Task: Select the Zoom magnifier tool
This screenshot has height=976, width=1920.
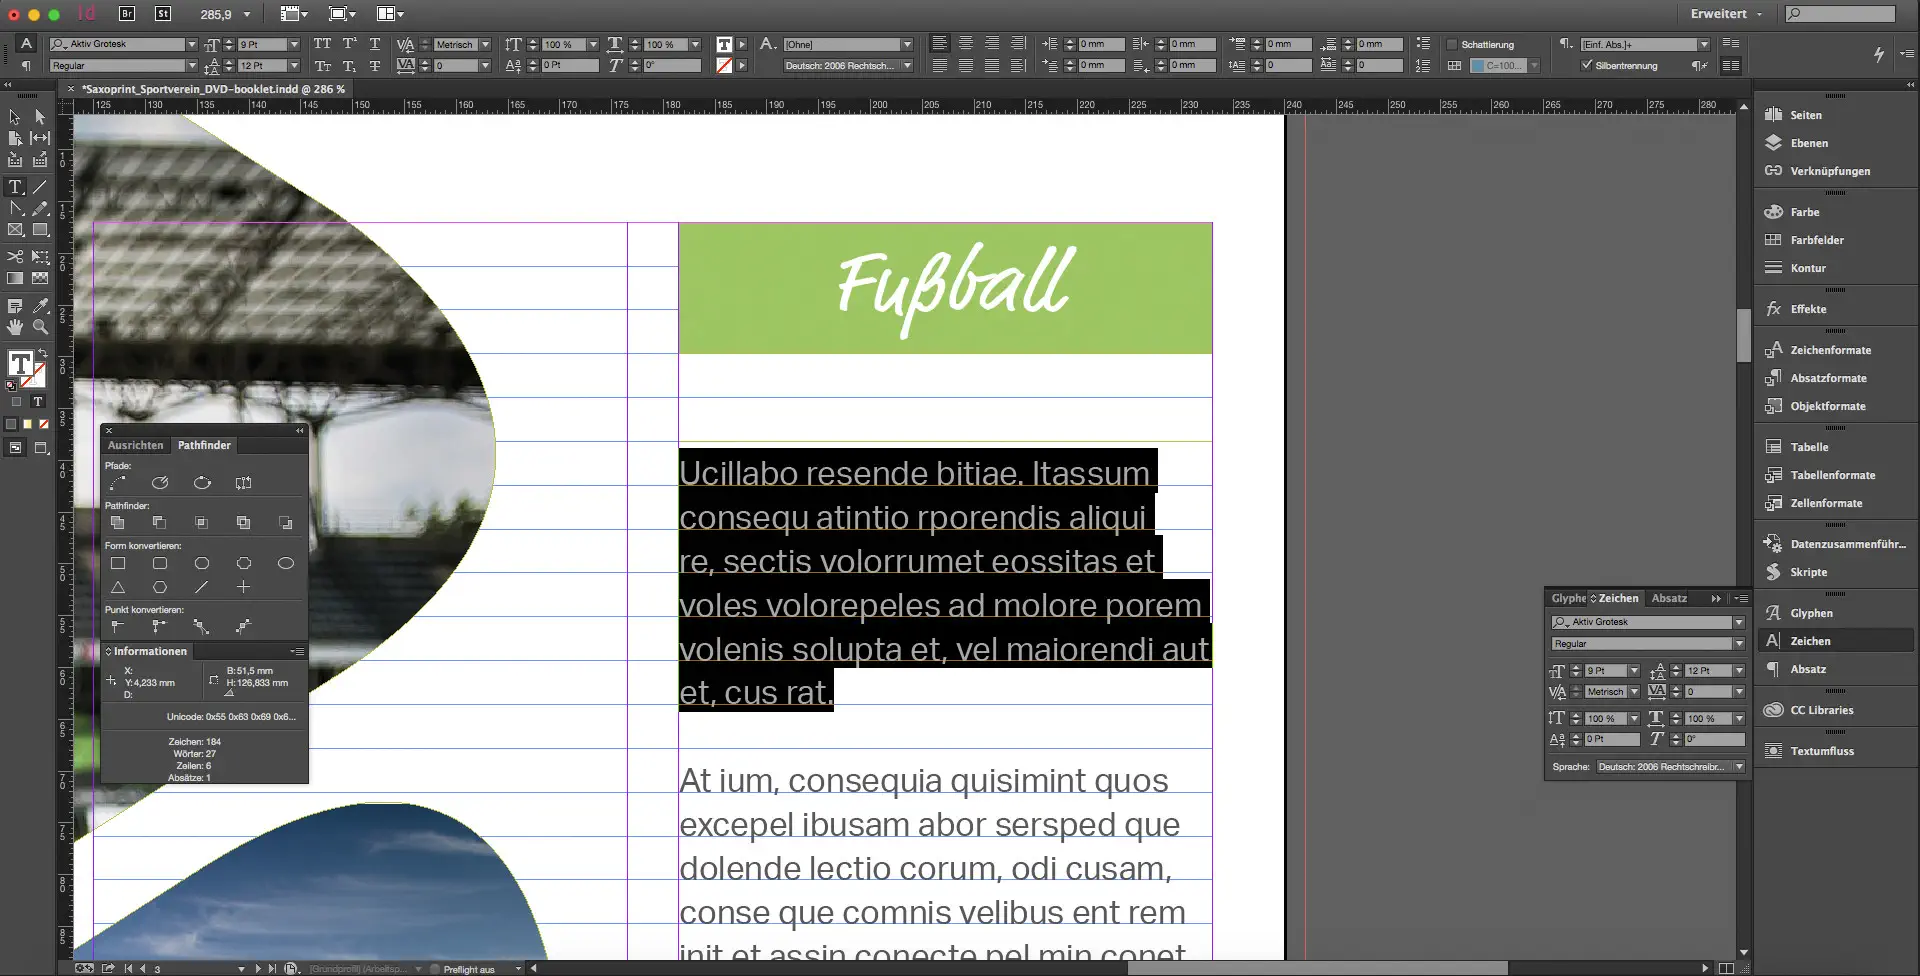Action: [40, 327]
